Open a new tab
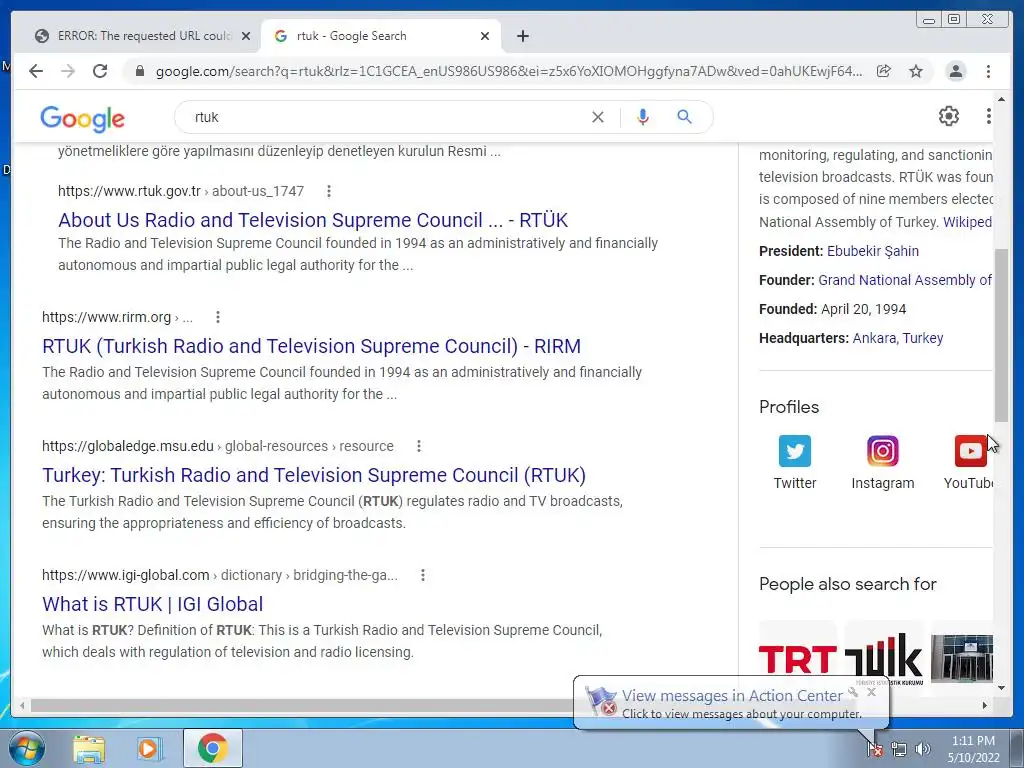The image size is (1024, 768). click(x=522, y=36)
